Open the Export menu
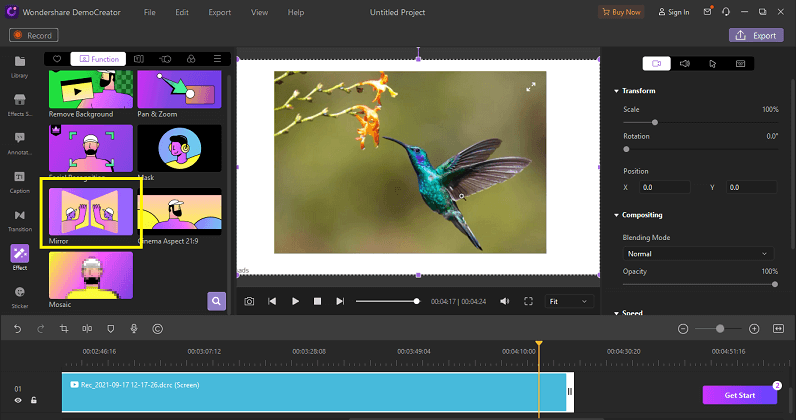The height and width of the screenshot is (420, 800). point(219,12)
